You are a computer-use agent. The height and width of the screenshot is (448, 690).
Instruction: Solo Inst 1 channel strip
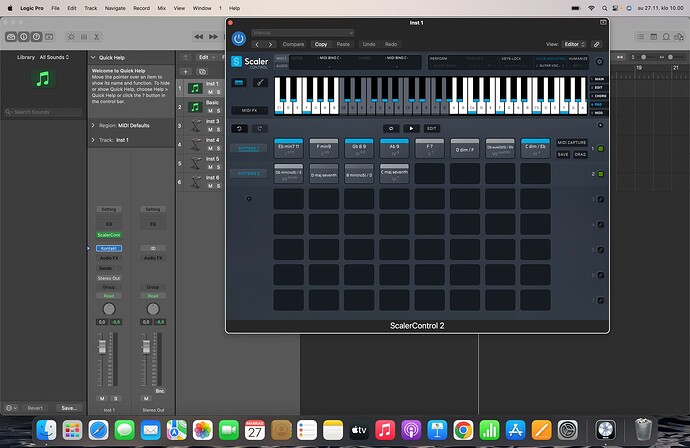coord(116,398)
